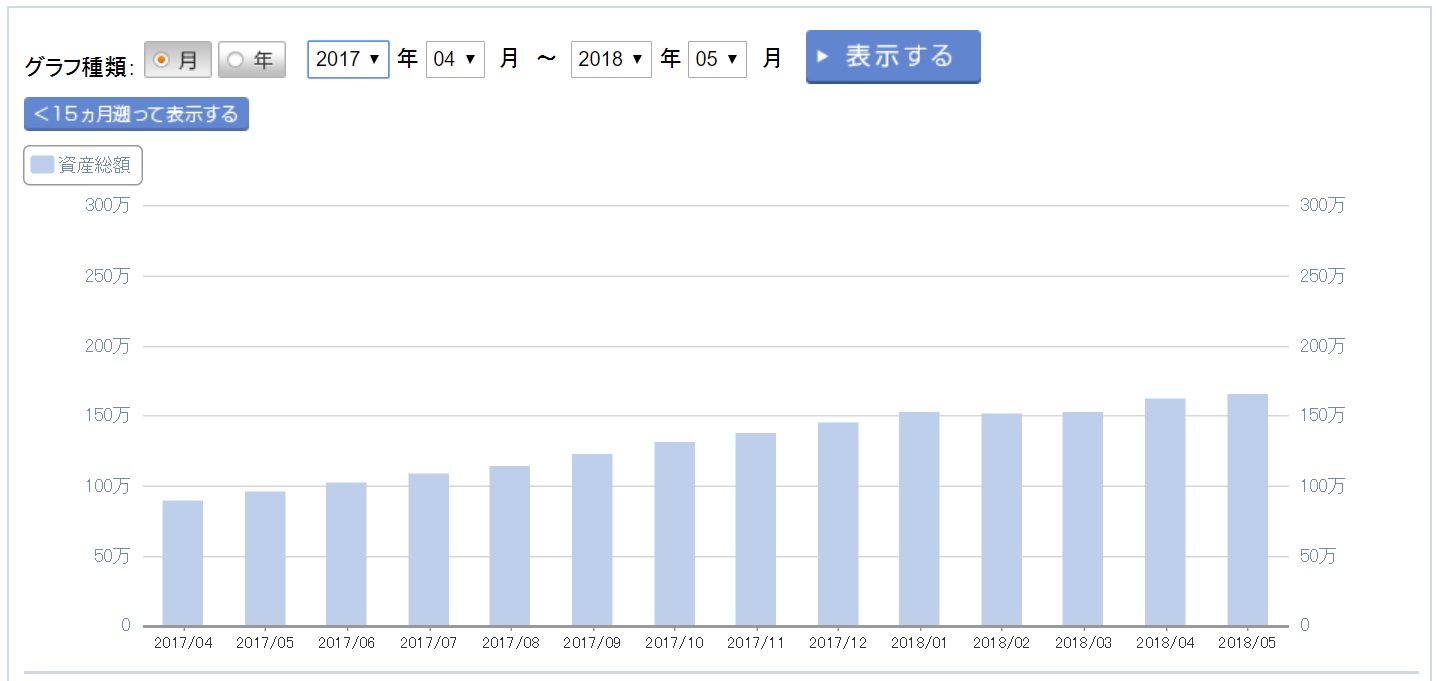Pick the 2017/11 bar
The width and height of the screenshot is (1436, 681).
point(756,530)
